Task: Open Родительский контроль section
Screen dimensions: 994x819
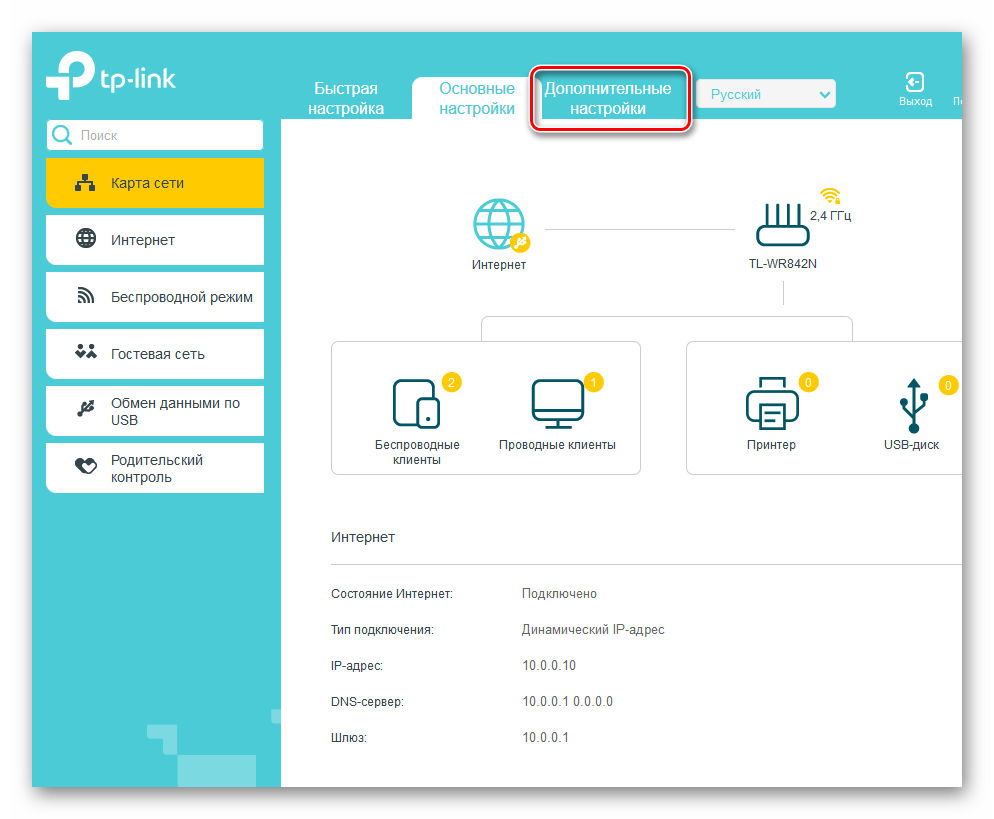Action: click(155, 468)
